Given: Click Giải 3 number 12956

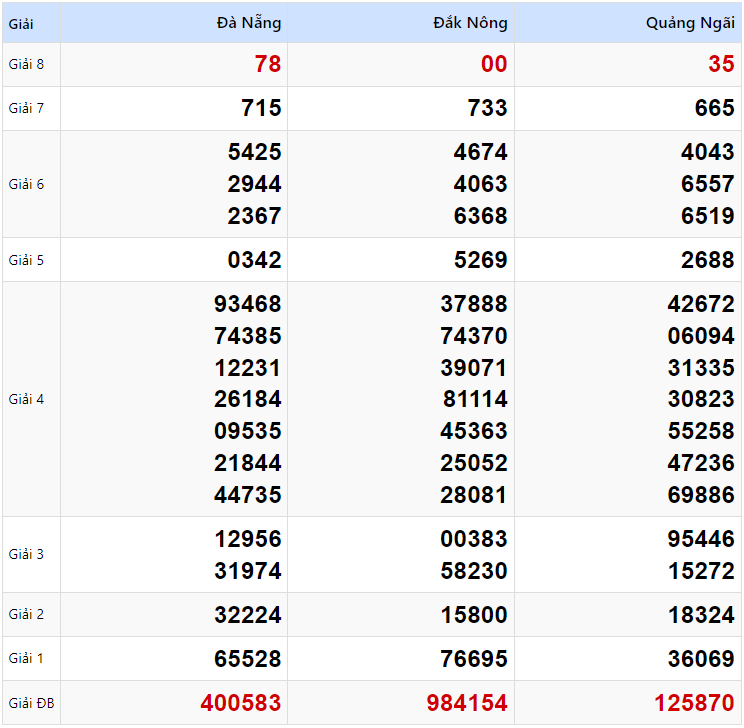Looking at the screenshot, I should (248, 540).
